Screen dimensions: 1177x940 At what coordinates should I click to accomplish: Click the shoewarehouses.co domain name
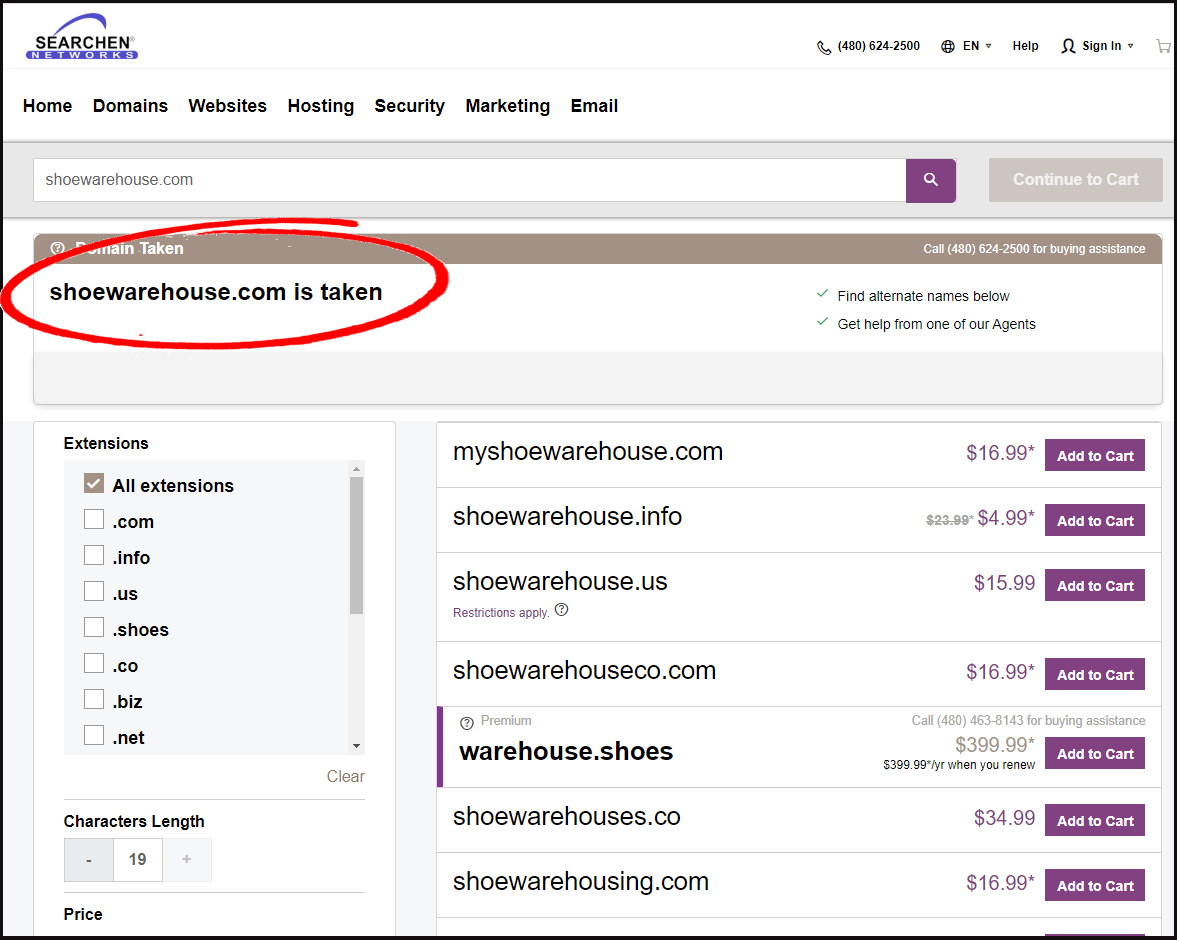pyautogui.click(x=567, y=817)
